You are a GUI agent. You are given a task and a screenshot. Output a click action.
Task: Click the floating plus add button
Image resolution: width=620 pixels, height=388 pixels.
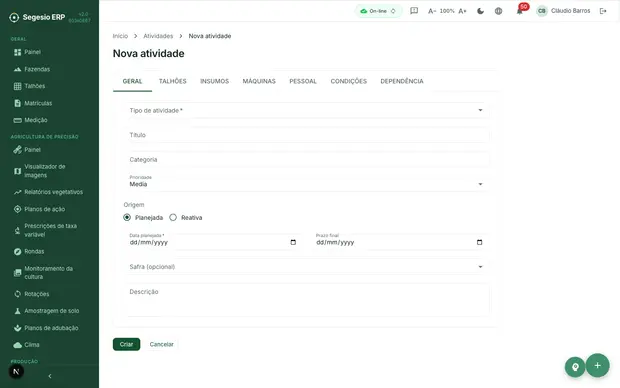tap(597, 365)
